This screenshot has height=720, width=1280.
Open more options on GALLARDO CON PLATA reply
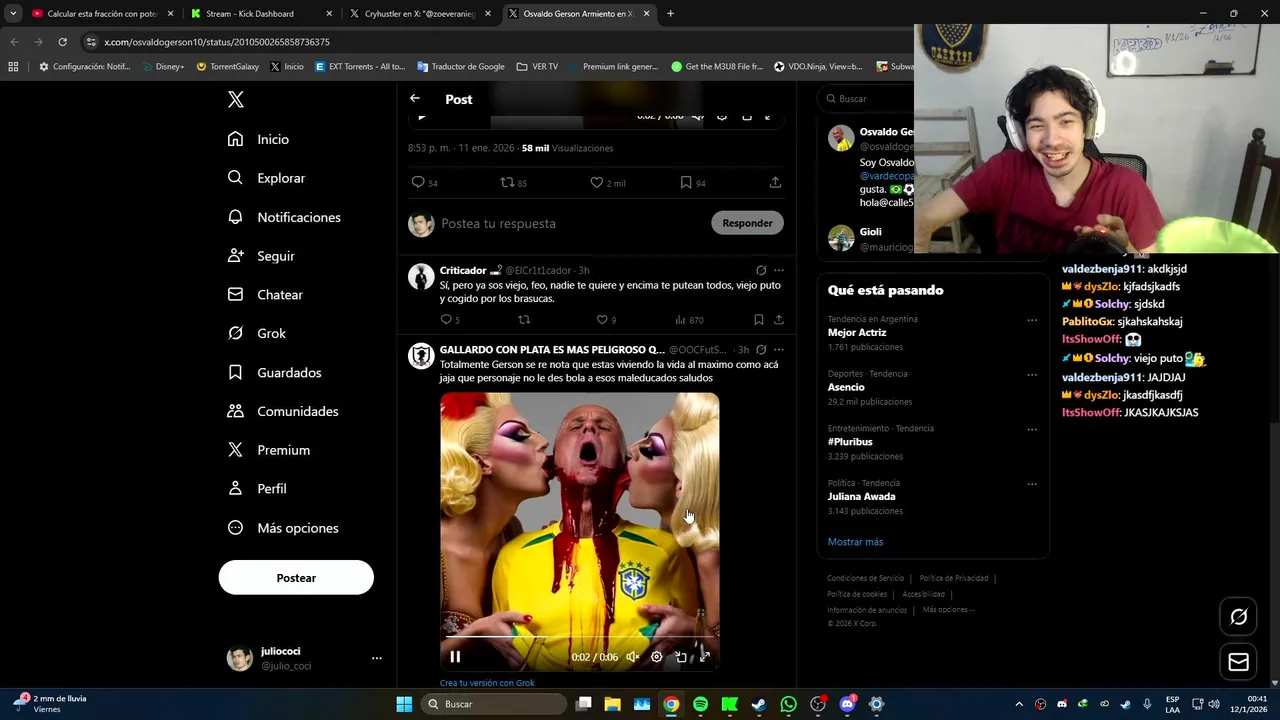(x=779, y=350)
